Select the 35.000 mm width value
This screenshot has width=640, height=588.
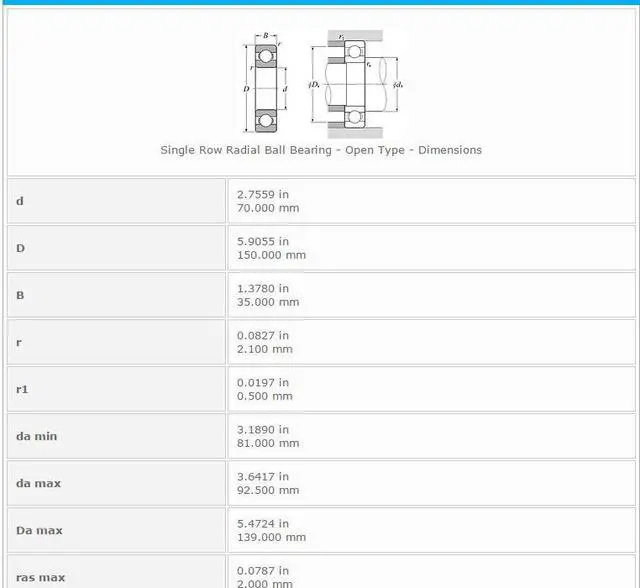click(431, 295)
